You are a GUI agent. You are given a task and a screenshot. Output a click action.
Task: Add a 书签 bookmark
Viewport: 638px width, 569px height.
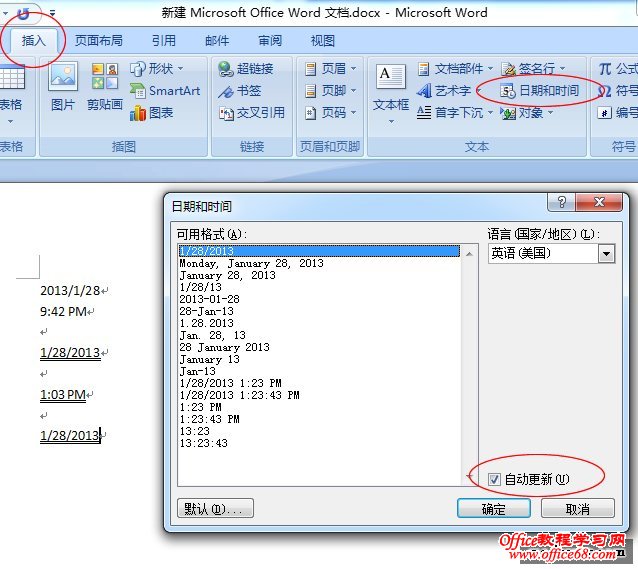(x=239, y=90)
